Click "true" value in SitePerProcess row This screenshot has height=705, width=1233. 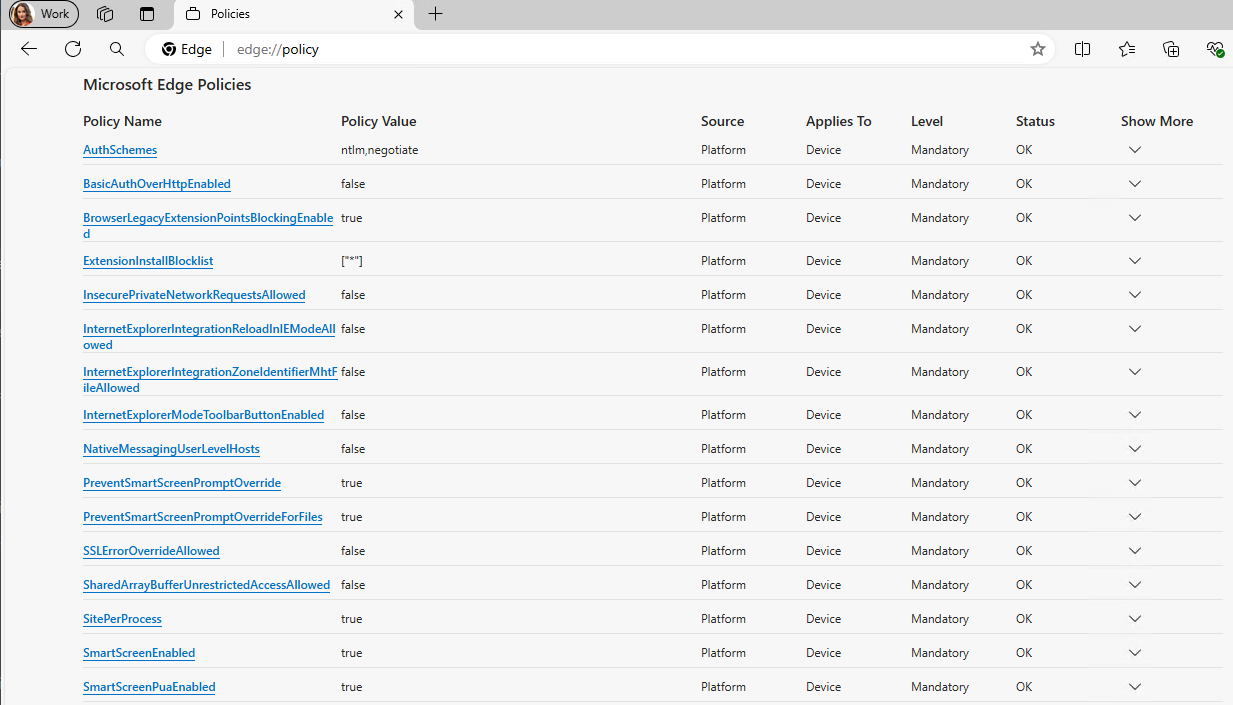(351, 619)
